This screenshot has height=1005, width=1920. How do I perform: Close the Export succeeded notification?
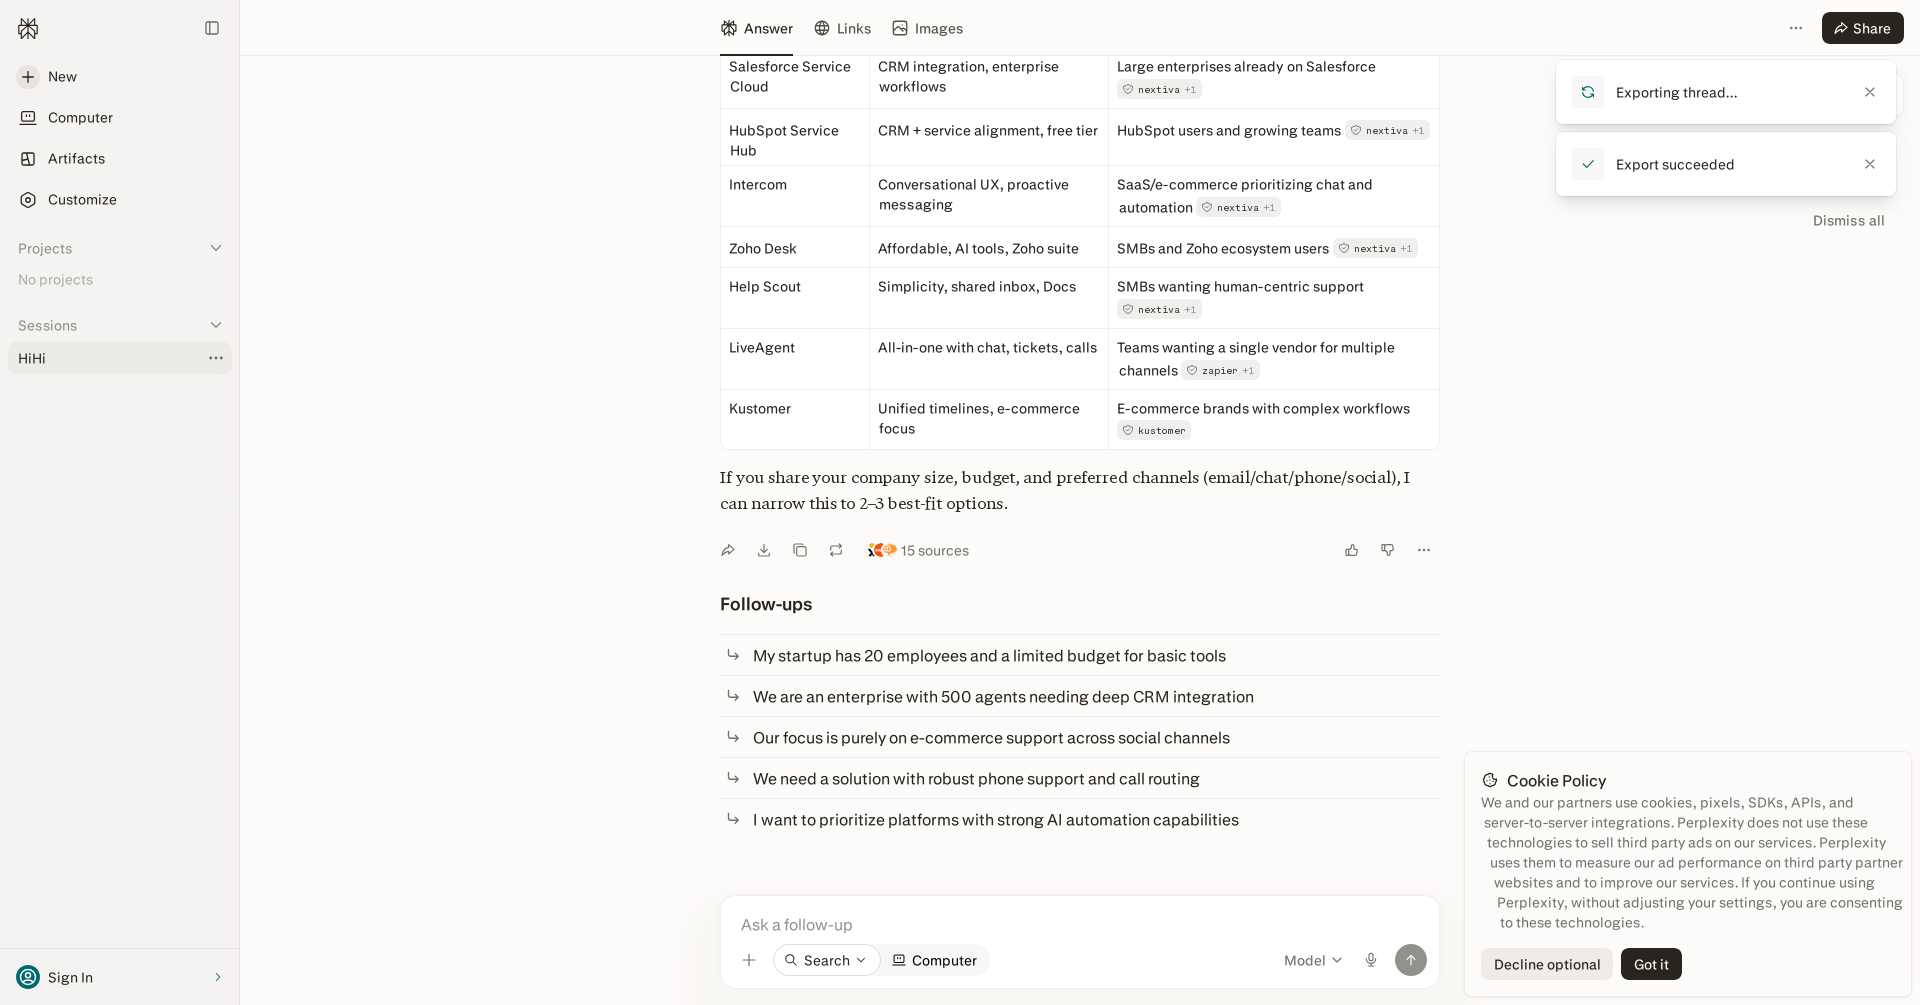(1870, 164)
